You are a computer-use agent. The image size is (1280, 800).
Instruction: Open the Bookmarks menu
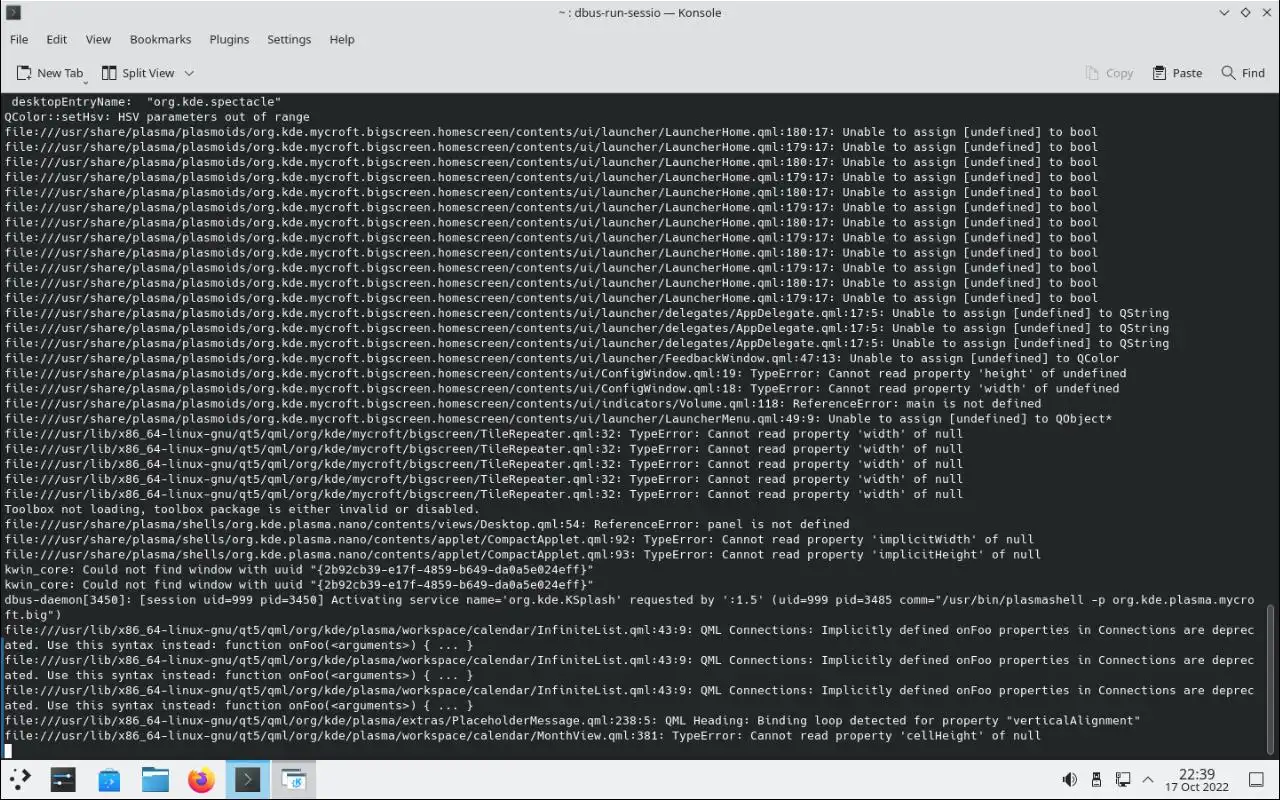160,39
